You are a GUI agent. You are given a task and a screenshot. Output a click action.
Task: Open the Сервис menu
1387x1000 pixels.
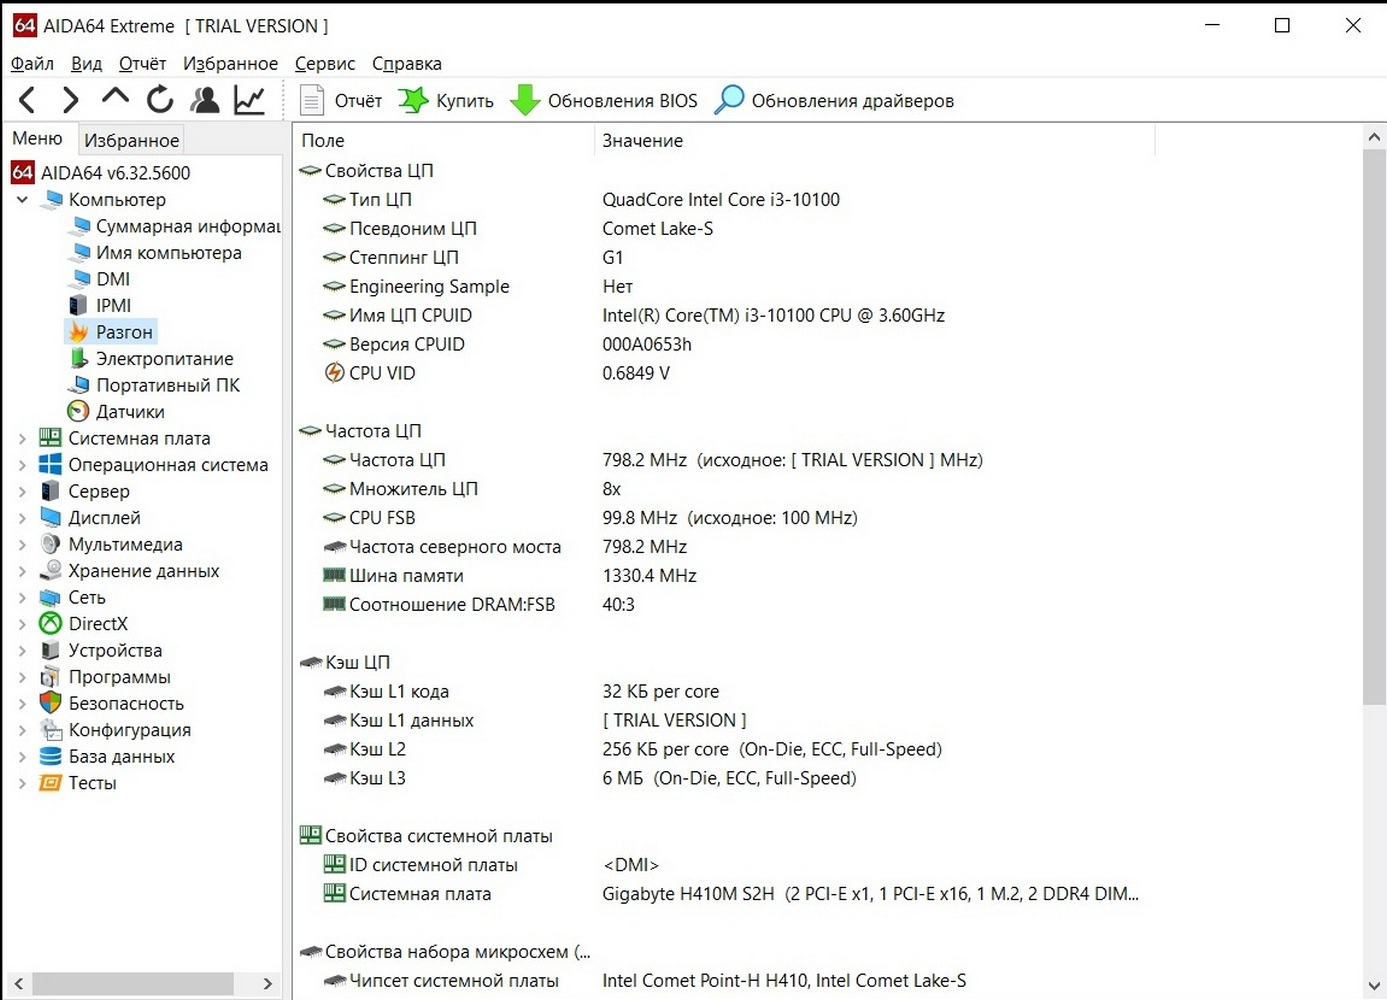325,63
